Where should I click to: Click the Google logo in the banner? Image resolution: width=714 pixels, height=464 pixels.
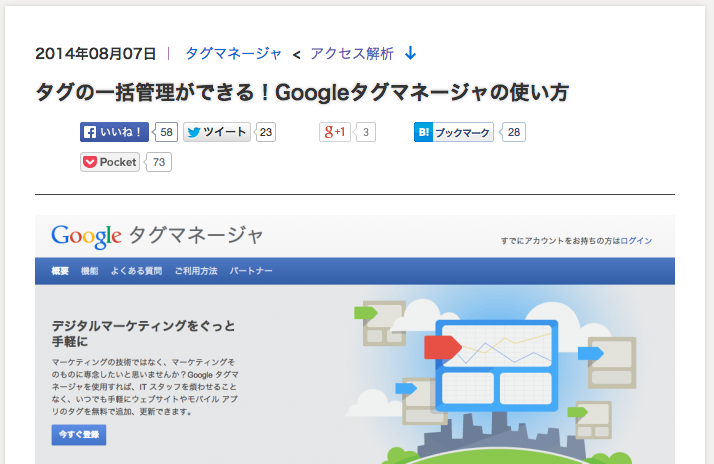tap(86, 236)
